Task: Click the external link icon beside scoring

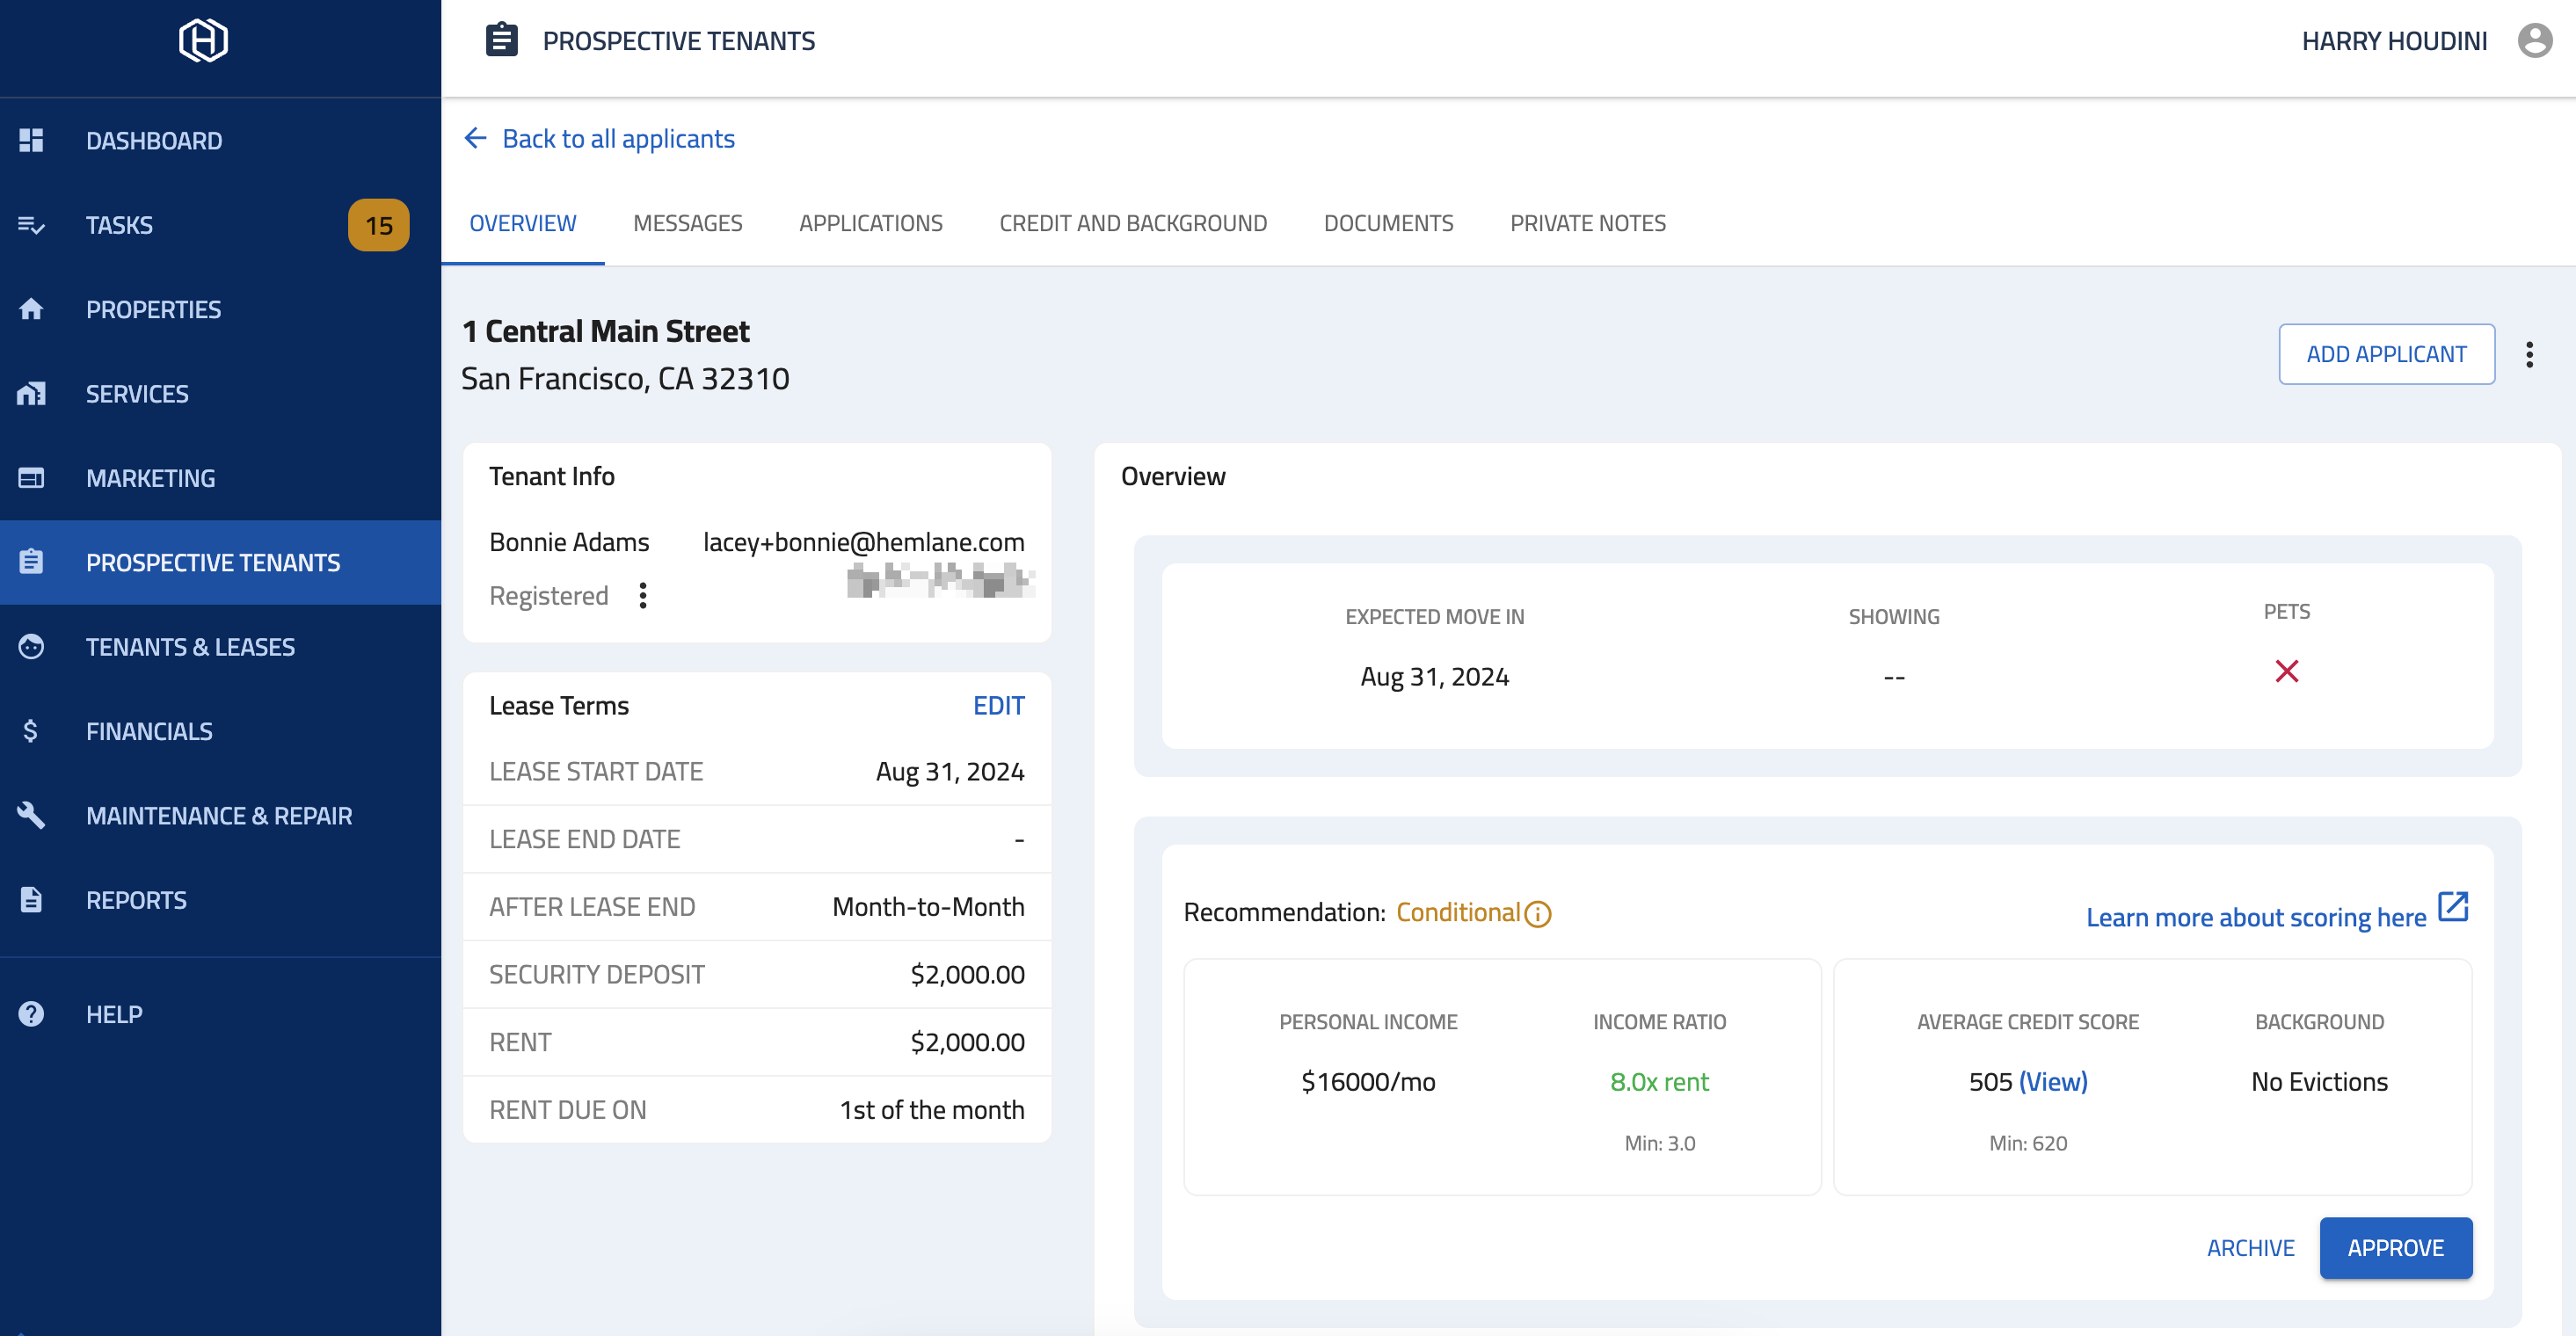Action: [x=2453, y=907]
